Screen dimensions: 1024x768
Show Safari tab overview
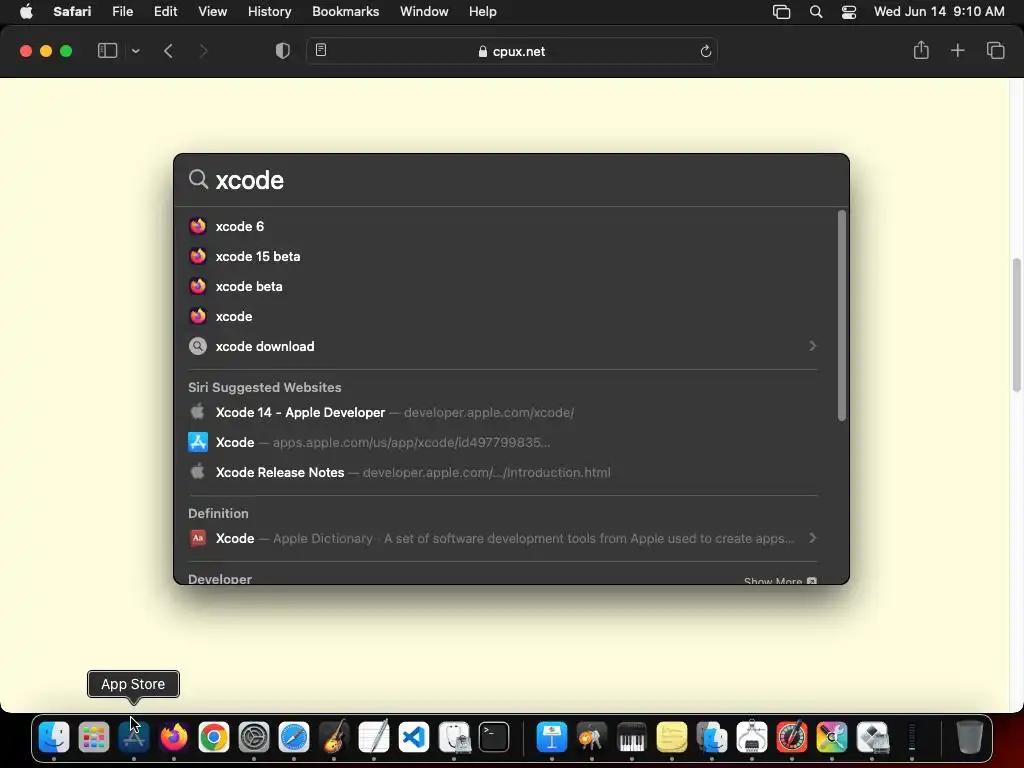(995, 50)
